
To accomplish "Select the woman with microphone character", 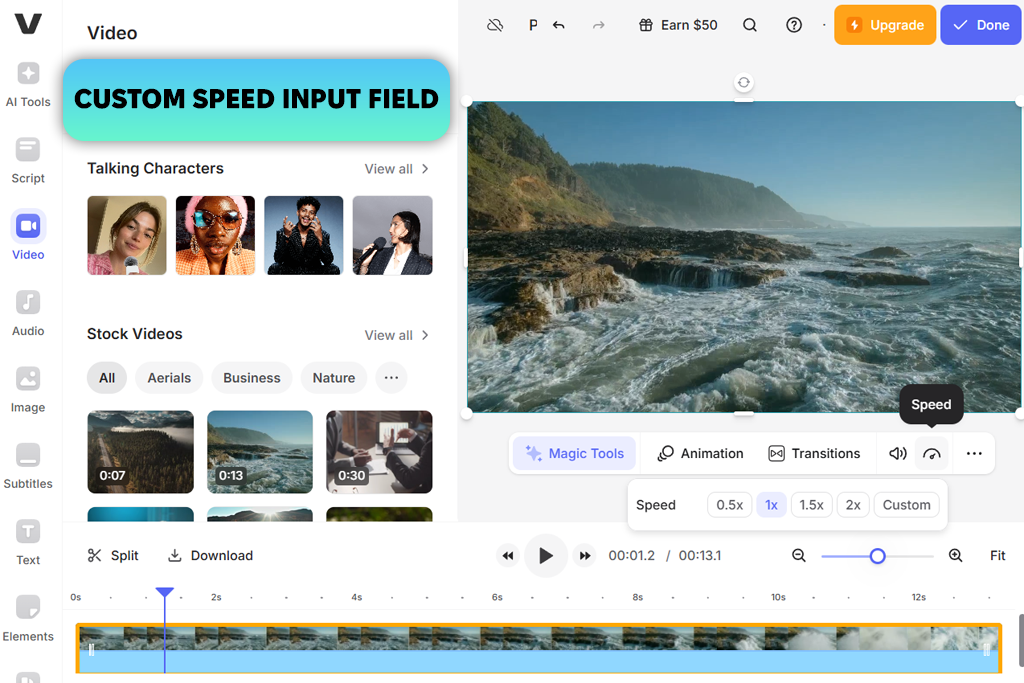I will [x=127, y=235].
